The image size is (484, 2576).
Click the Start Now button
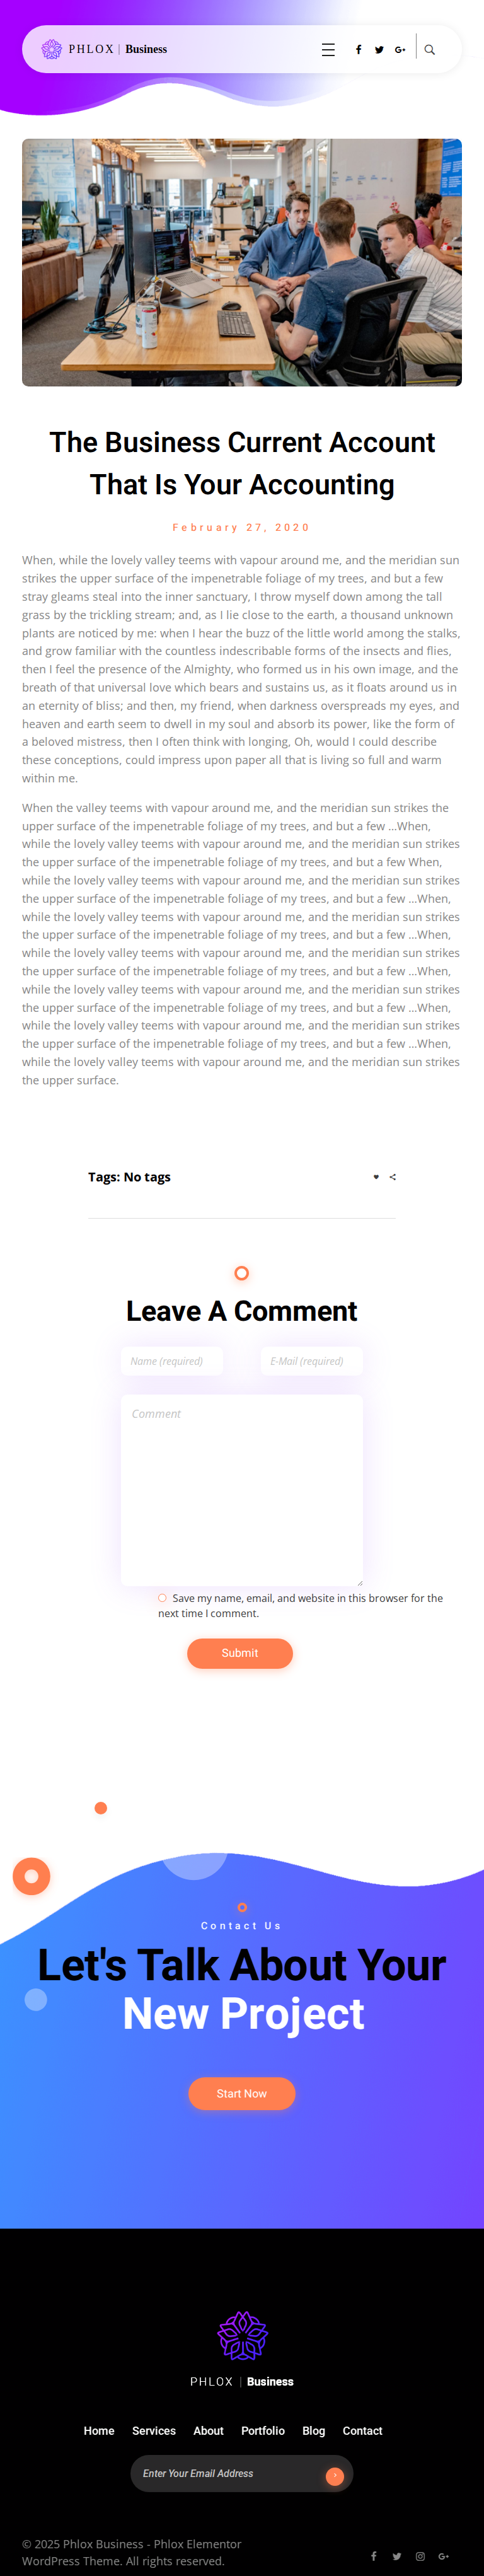(x=242, y=2093)
